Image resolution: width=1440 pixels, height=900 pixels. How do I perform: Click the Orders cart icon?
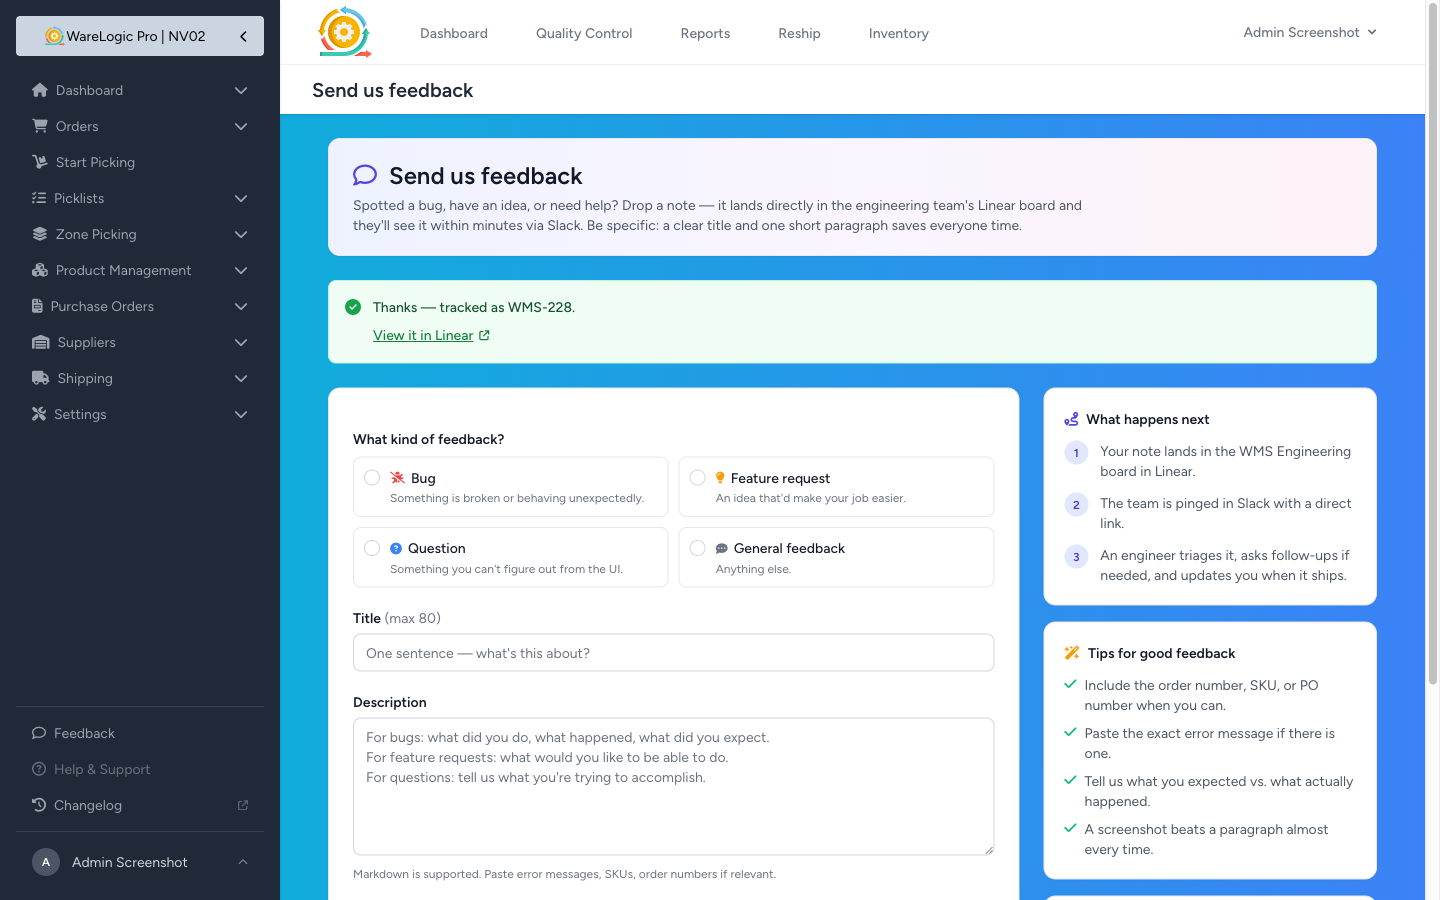click(x=40, y=126)
